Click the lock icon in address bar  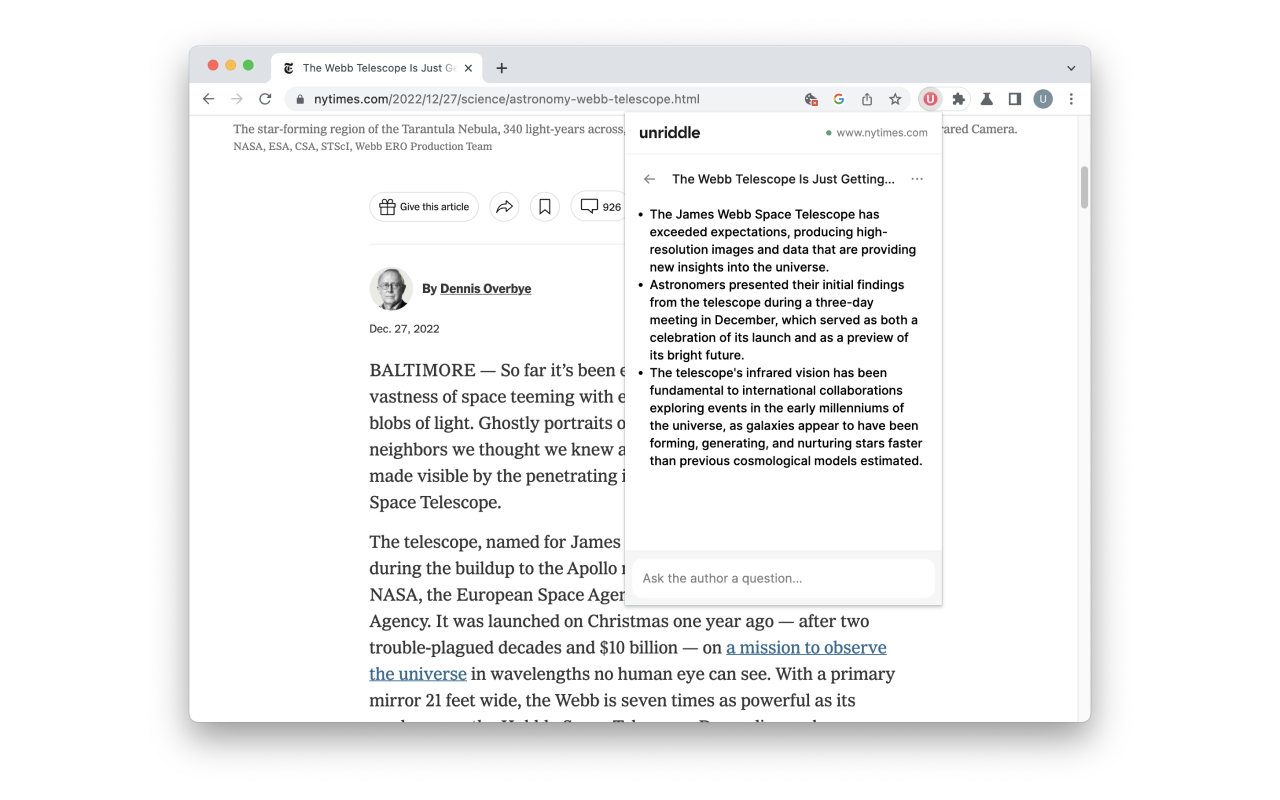pos(299,99)
